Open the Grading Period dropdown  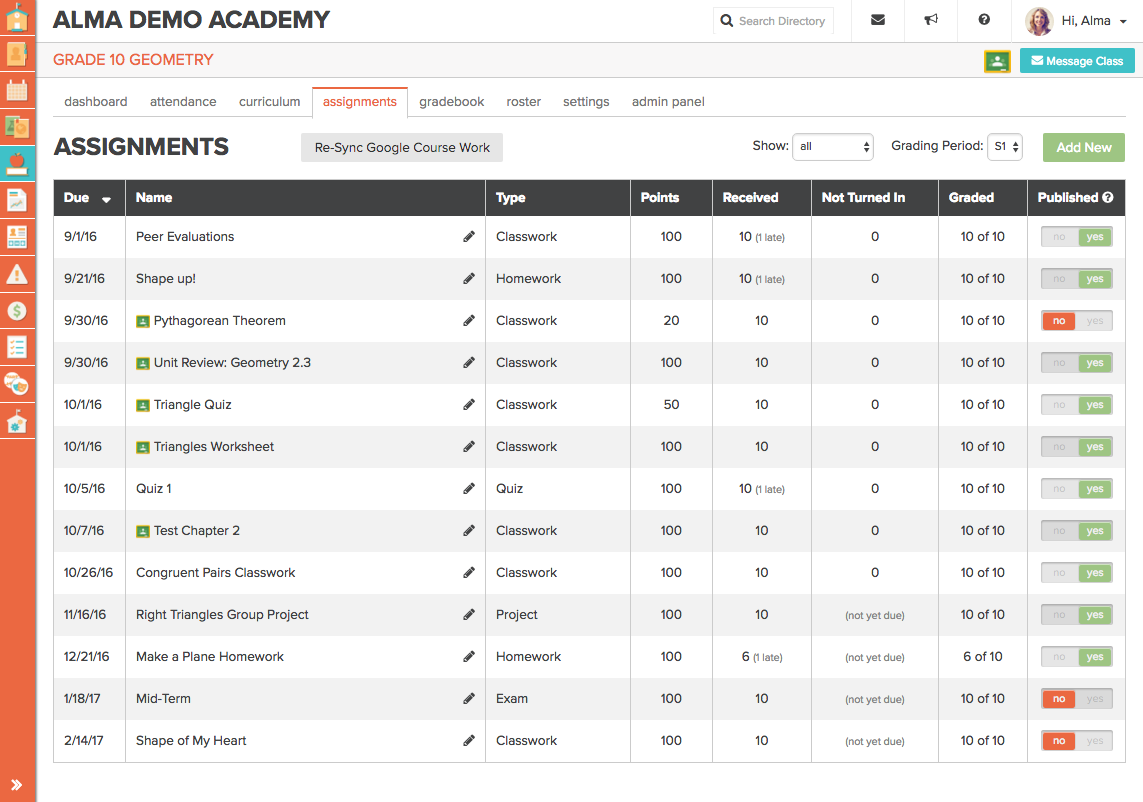(x=1004, y=147)
